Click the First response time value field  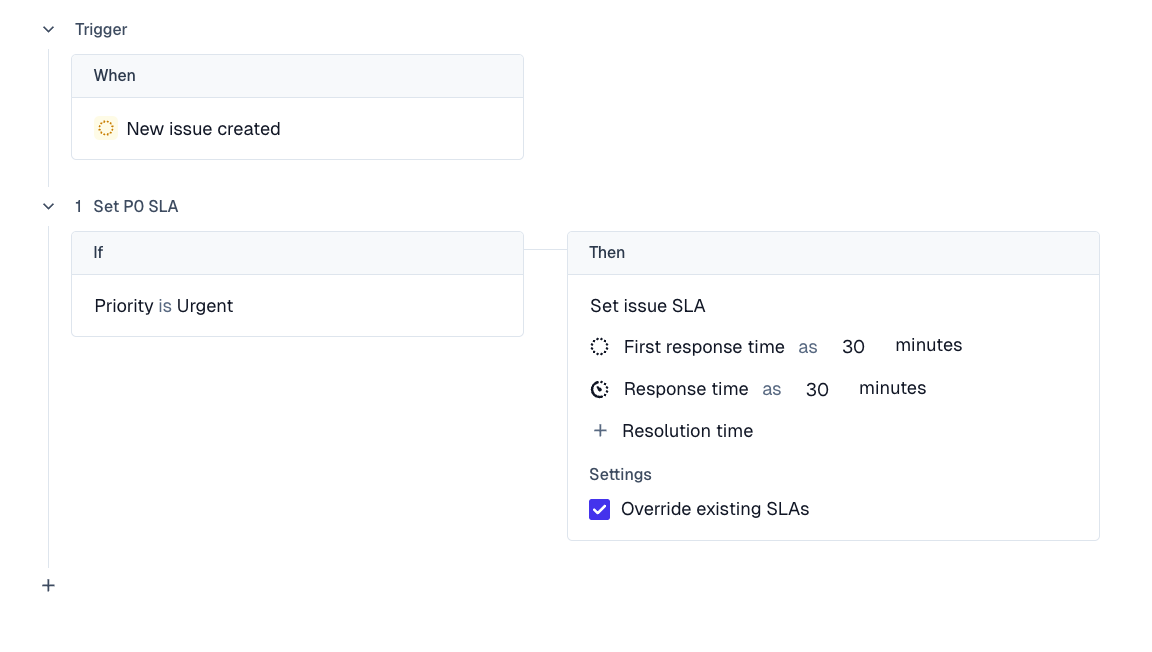[853, 347]
